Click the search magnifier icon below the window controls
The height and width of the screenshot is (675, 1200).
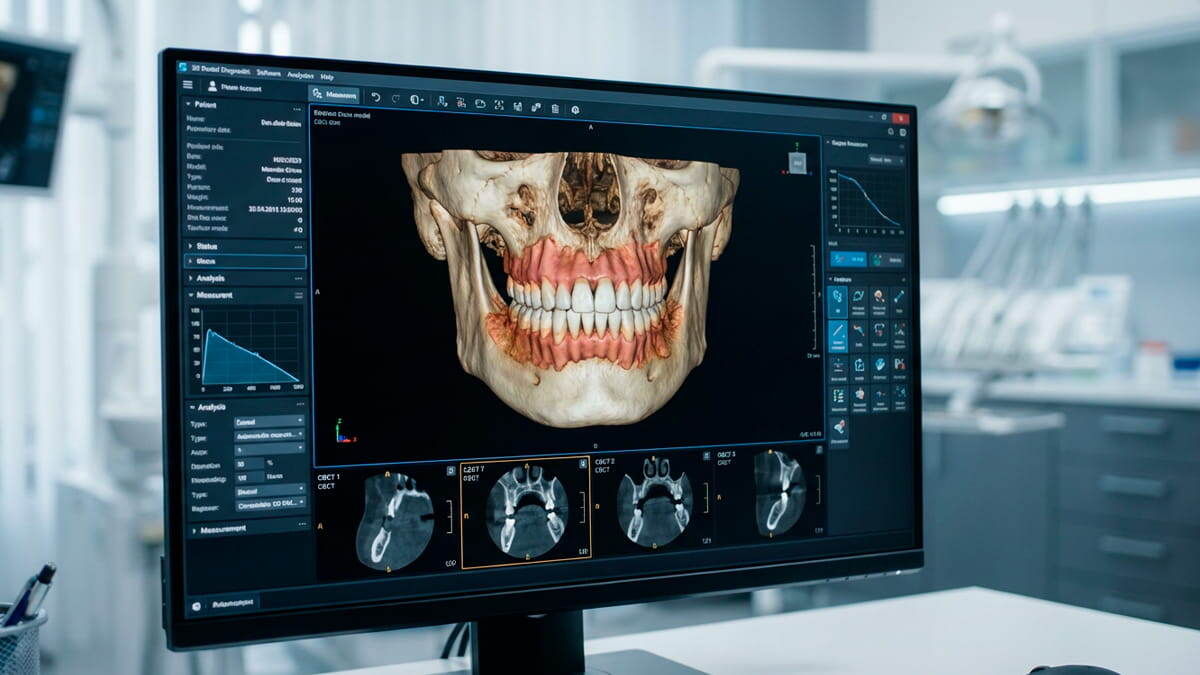[891, 131]
